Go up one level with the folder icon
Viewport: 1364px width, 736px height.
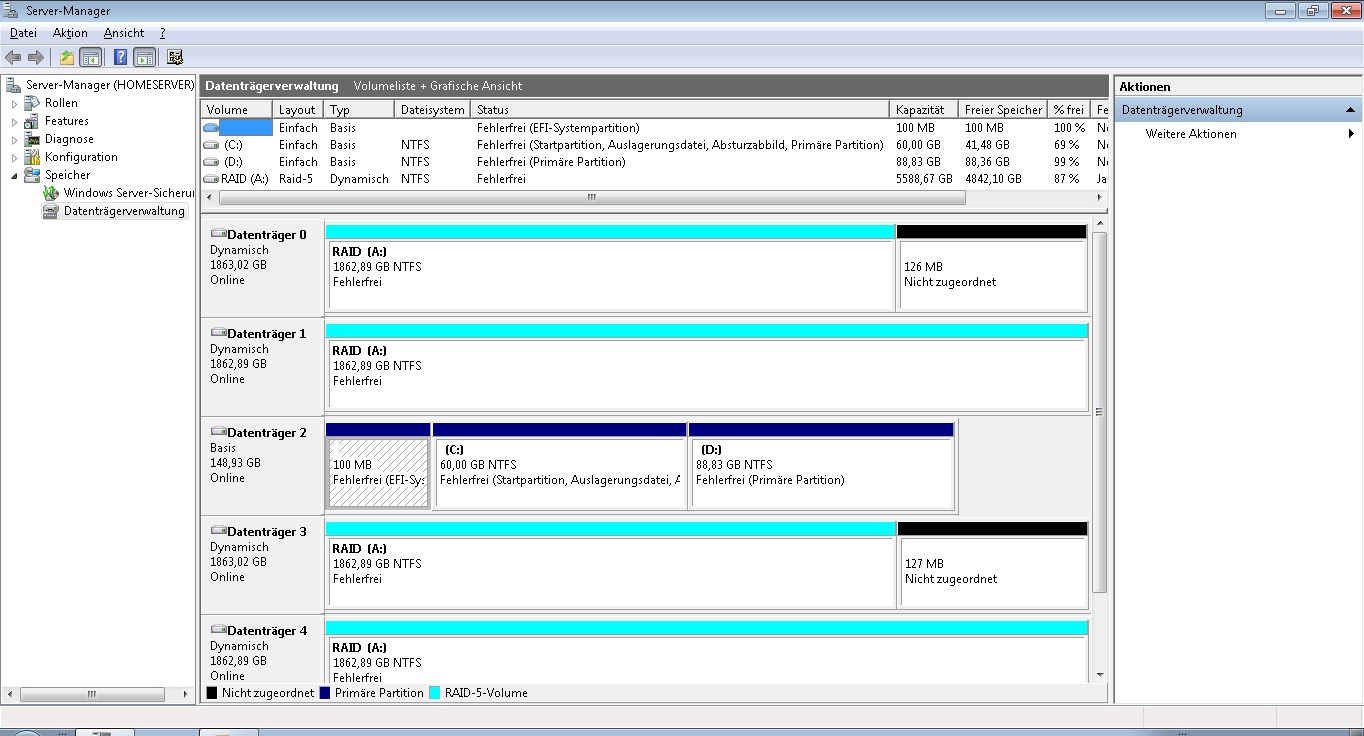point(67,57)
